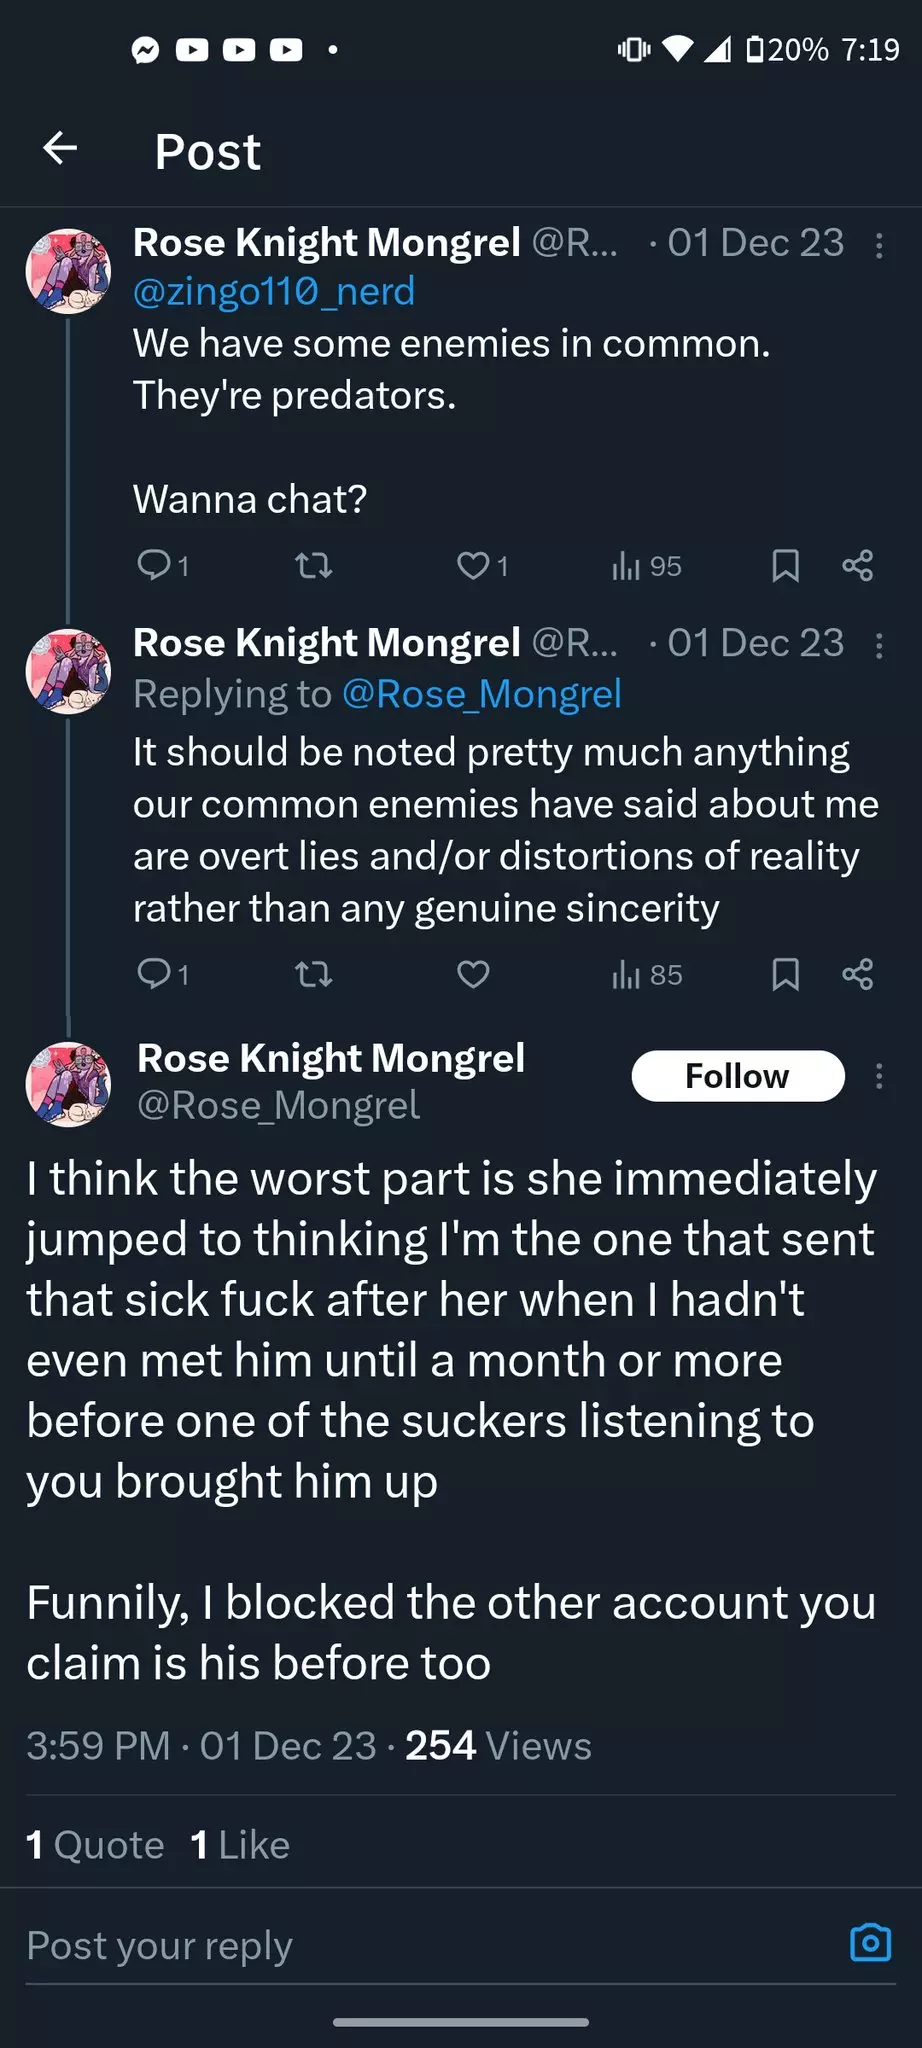View the 1 Quote list
Screen dimensions: 922x2048
[x=95, y=1845]
